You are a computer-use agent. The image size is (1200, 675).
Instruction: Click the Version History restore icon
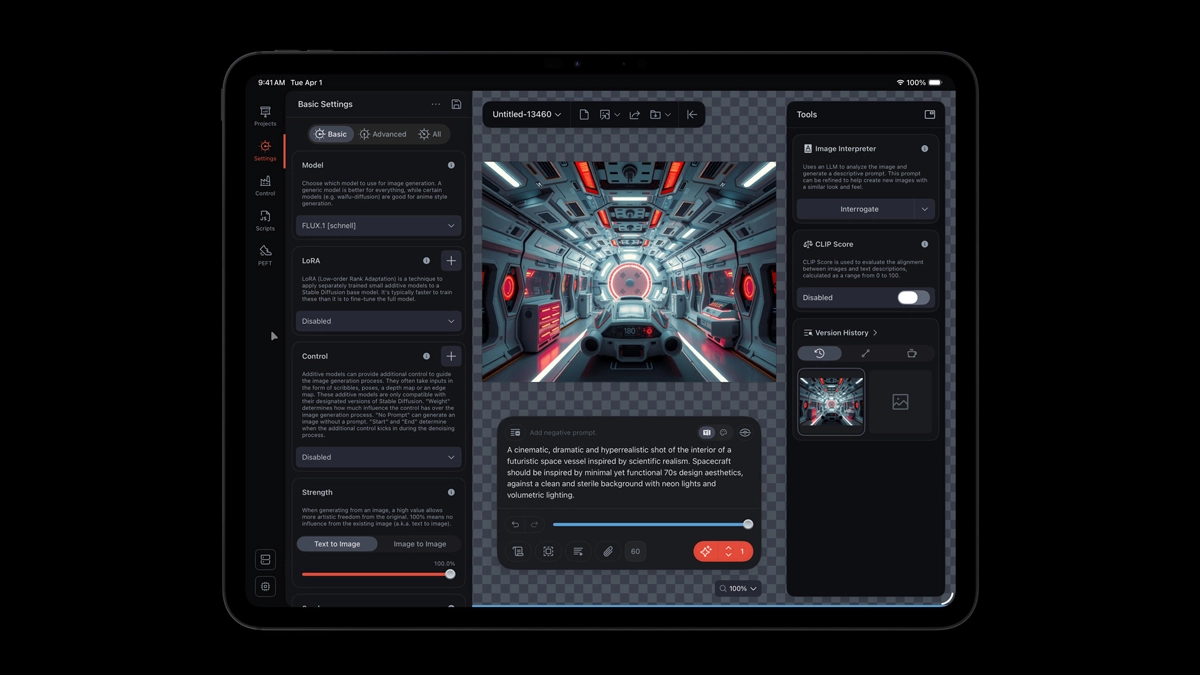tap(820, 353)
